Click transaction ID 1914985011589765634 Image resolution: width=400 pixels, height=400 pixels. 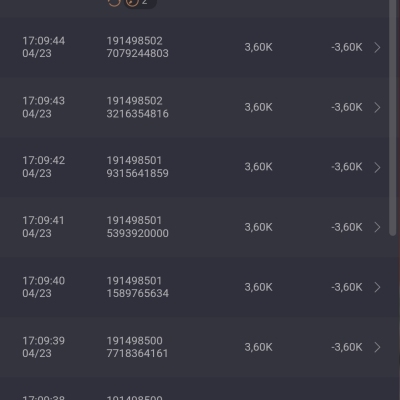point(137,287)
